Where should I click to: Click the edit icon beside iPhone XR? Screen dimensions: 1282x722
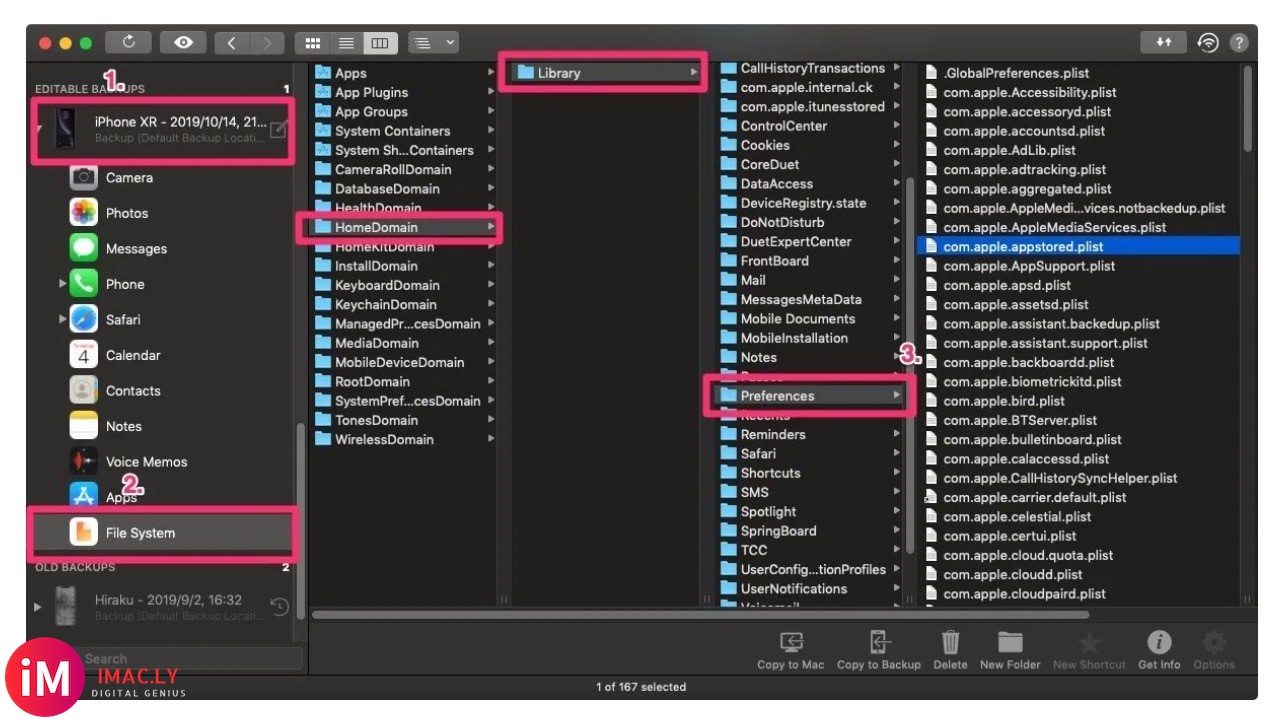coord(279,130)
